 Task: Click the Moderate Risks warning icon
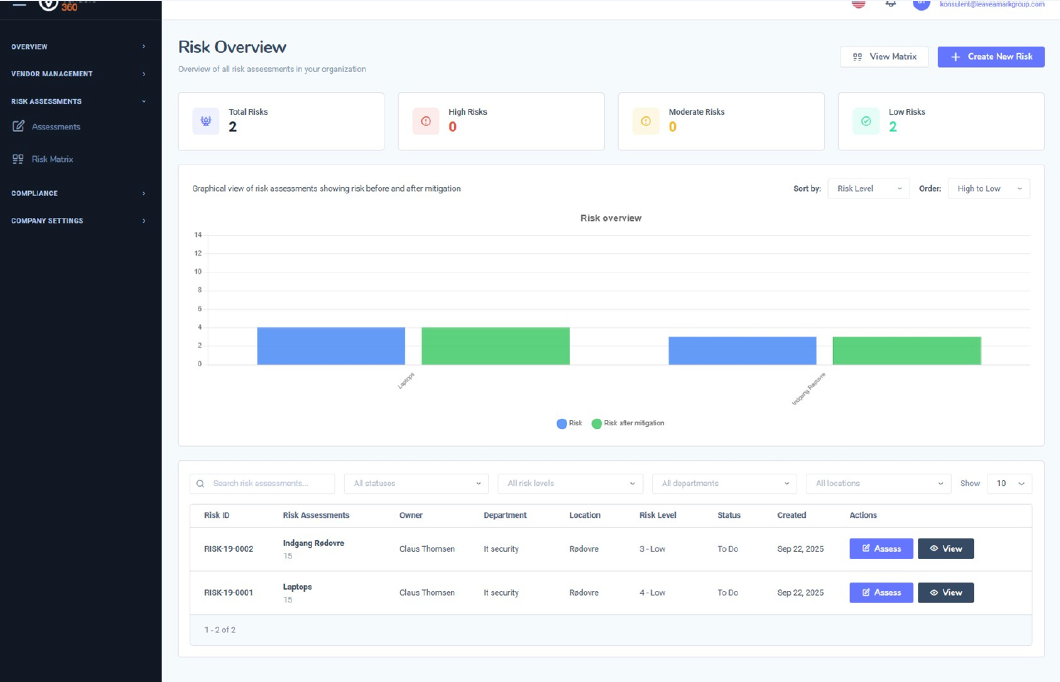point(645,120)
